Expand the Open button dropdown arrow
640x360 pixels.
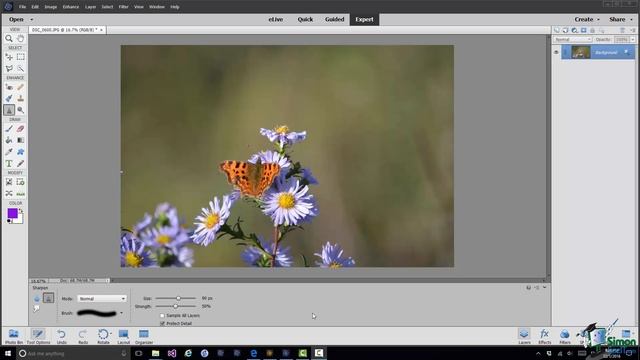(x=31, y=19)
